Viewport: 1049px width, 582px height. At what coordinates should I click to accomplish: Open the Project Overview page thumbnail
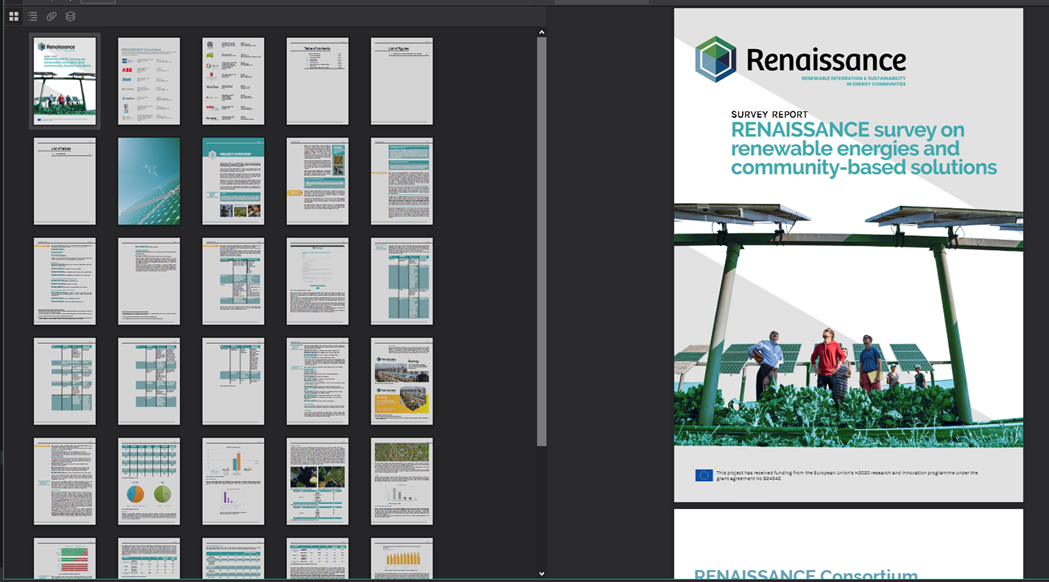[x=233, y=181]
